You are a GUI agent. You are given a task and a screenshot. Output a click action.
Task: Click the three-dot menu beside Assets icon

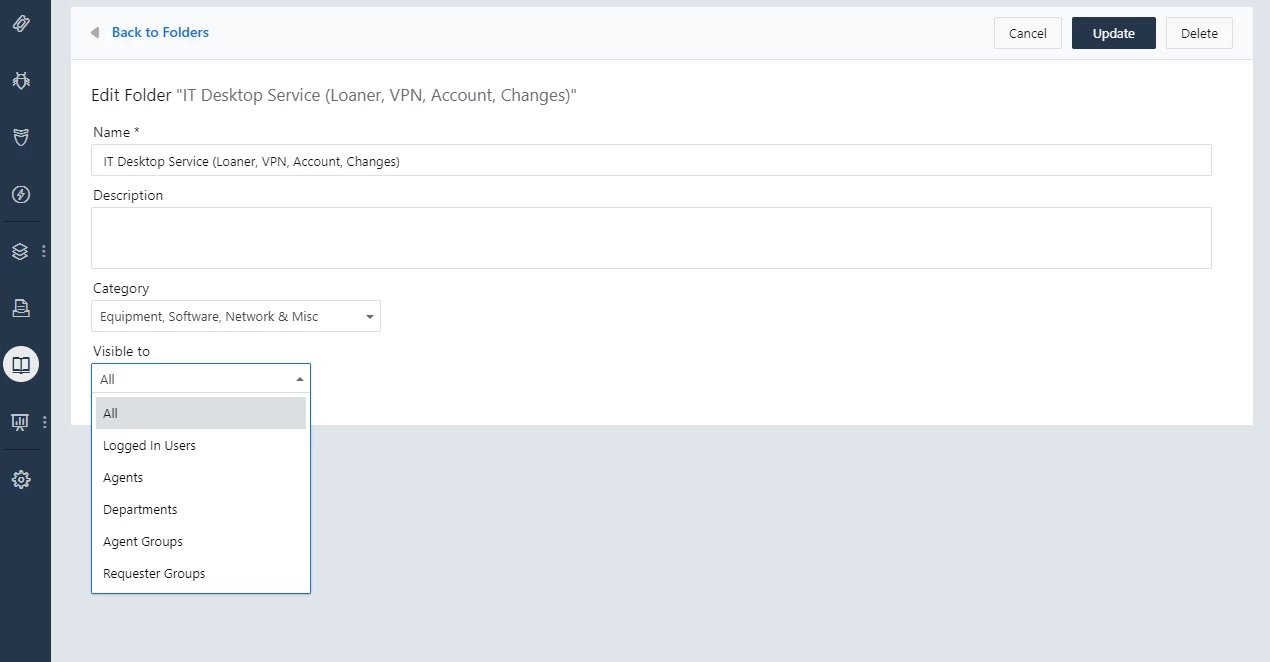[44, 251]
